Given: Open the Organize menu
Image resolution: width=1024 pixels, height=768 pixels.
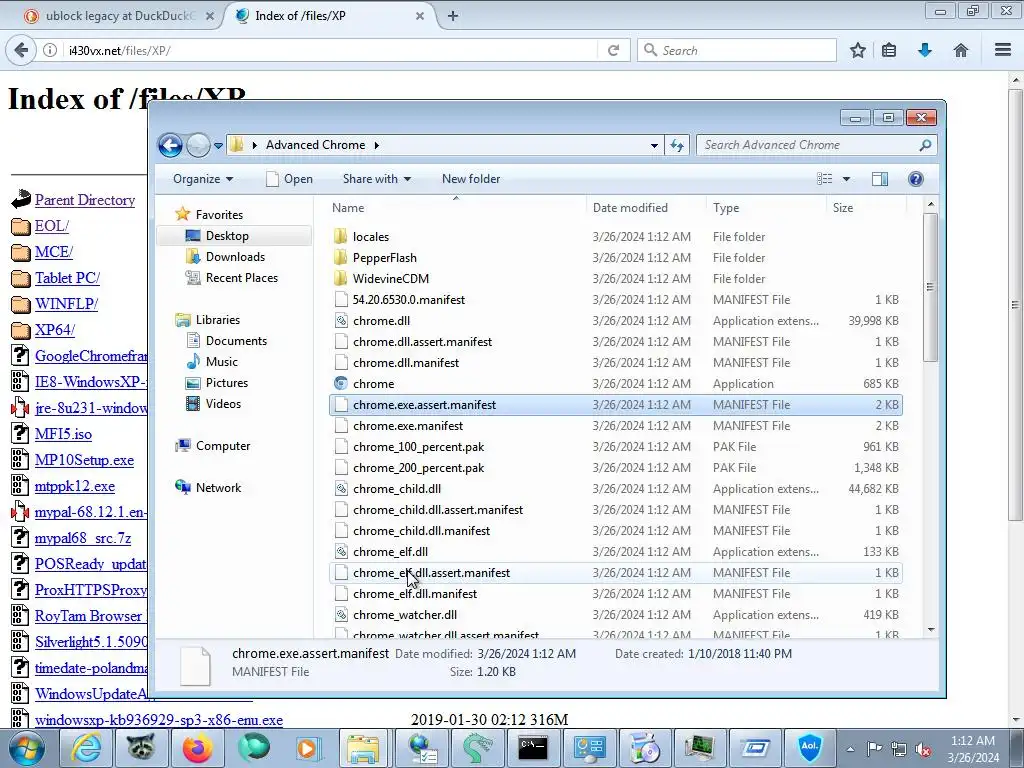Looking at the screenshot, I should [202, 179].
